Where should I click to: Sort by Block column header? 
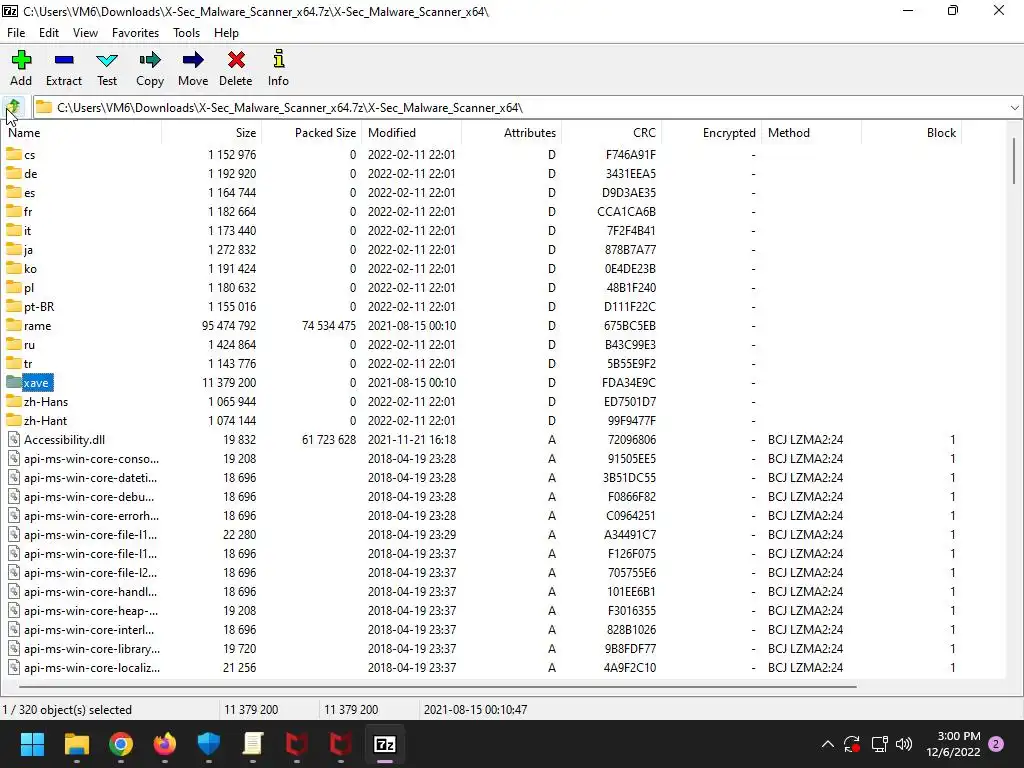pyautogui.click(x=911, y=133)
